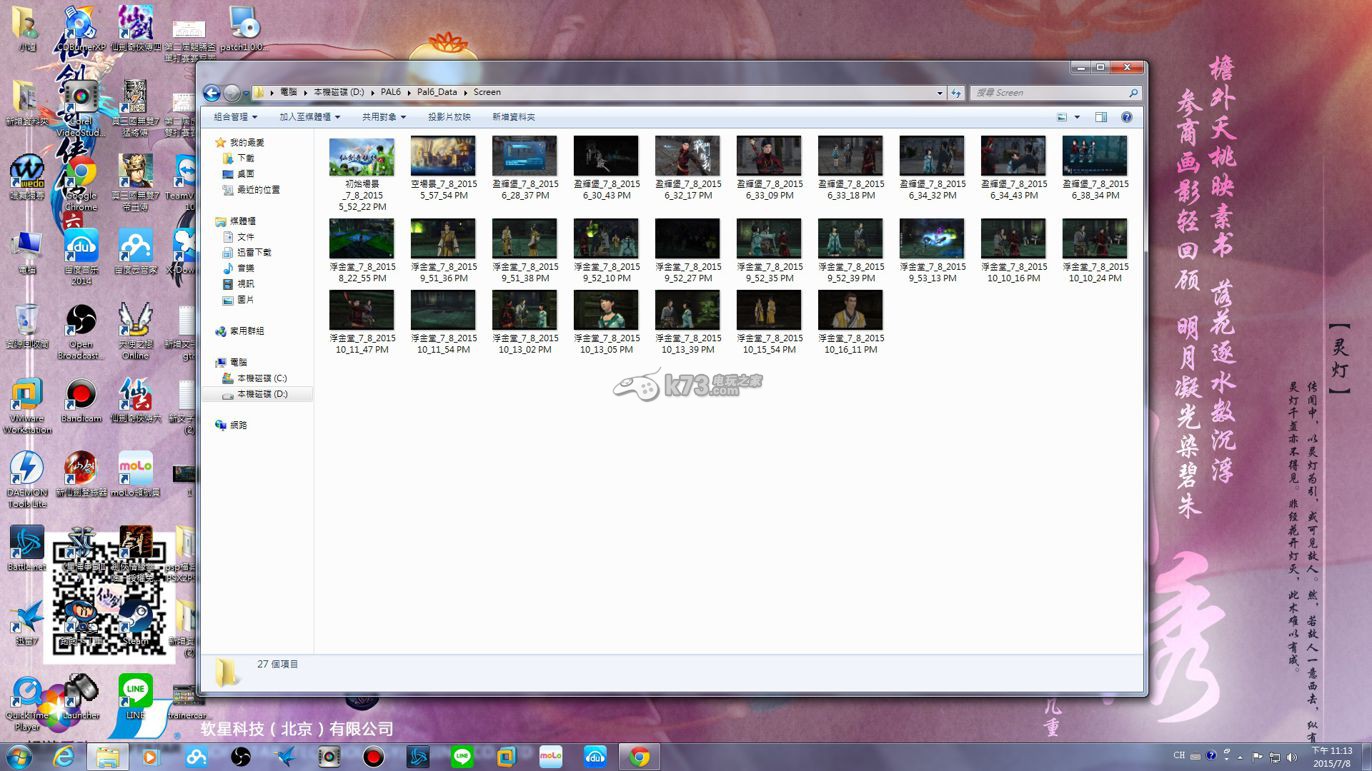Open DAEMON Tools Lite desktop shortcut
1372x771 pixels.
(27, 480)
